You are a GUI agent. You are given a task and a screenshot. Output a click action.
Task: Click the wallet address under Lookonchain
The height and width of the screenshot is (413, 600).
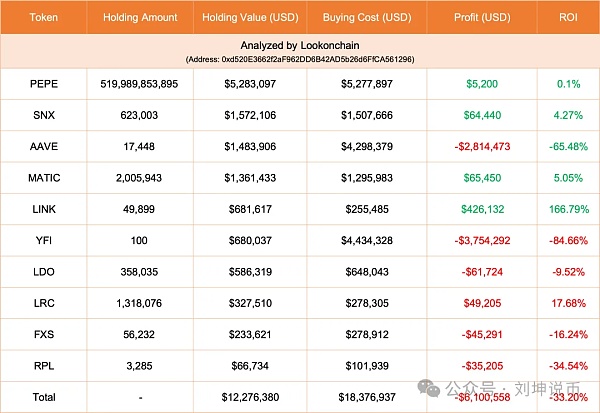point(300,60)
